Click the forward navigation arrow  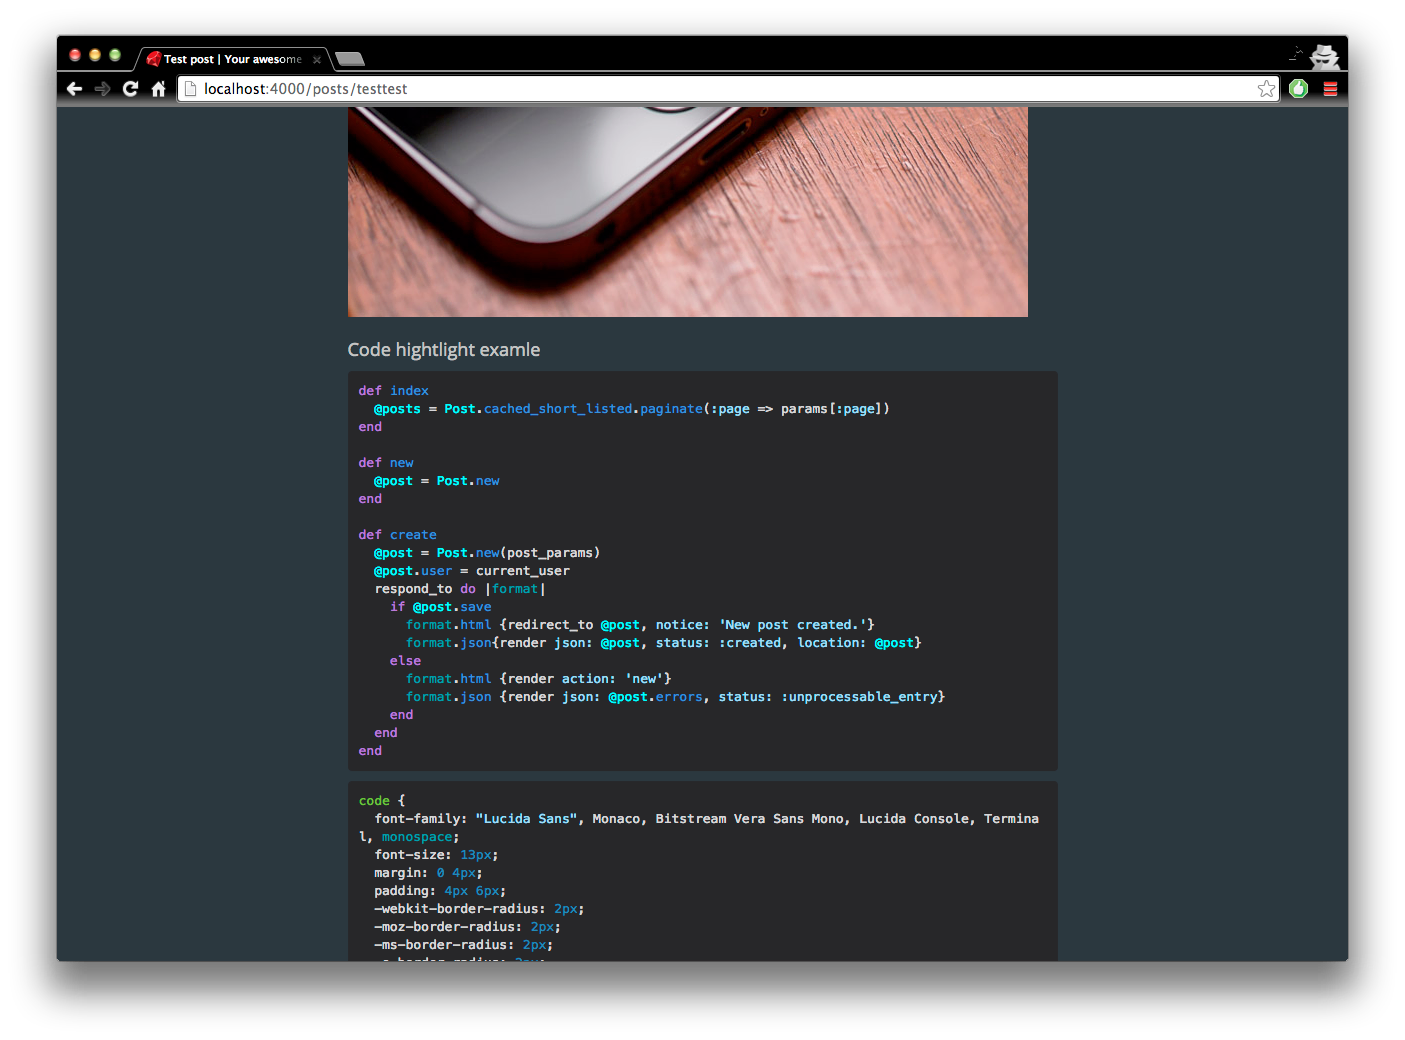pyautogui.click(x=102, y=88)
